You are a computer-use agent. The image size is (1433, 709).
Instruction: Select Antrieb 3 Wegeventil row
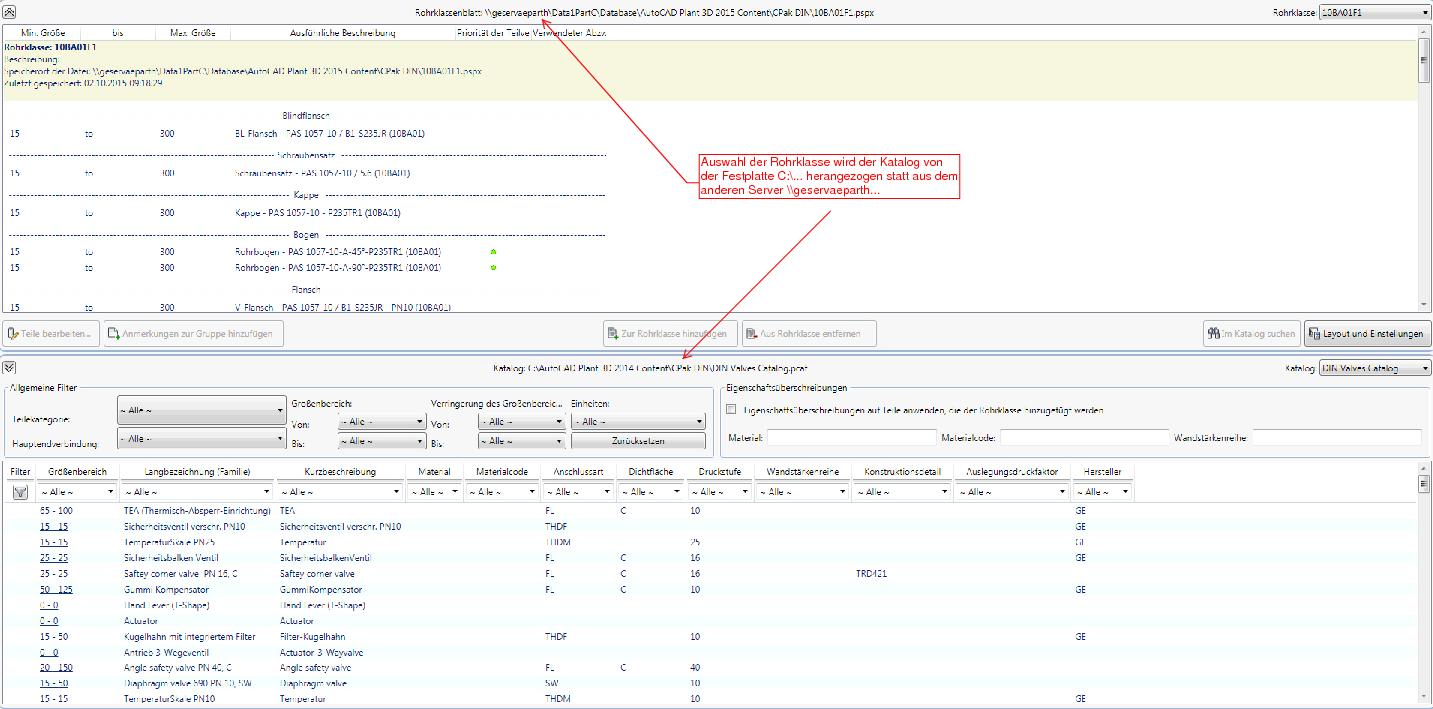710,652
